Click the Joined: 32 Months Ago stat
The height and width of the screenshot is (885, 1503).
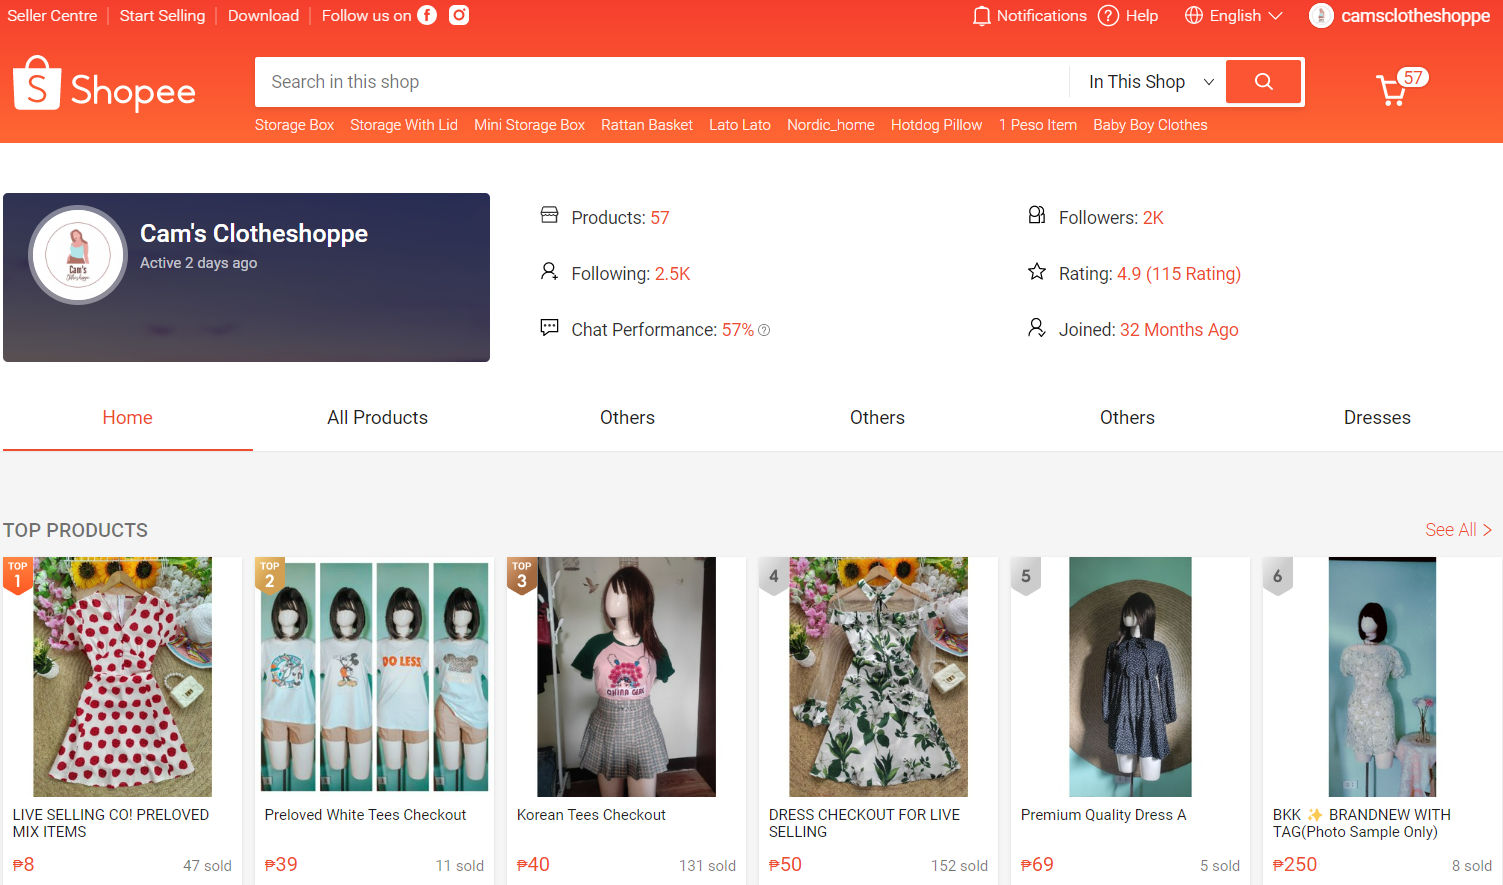(1149, 330)
